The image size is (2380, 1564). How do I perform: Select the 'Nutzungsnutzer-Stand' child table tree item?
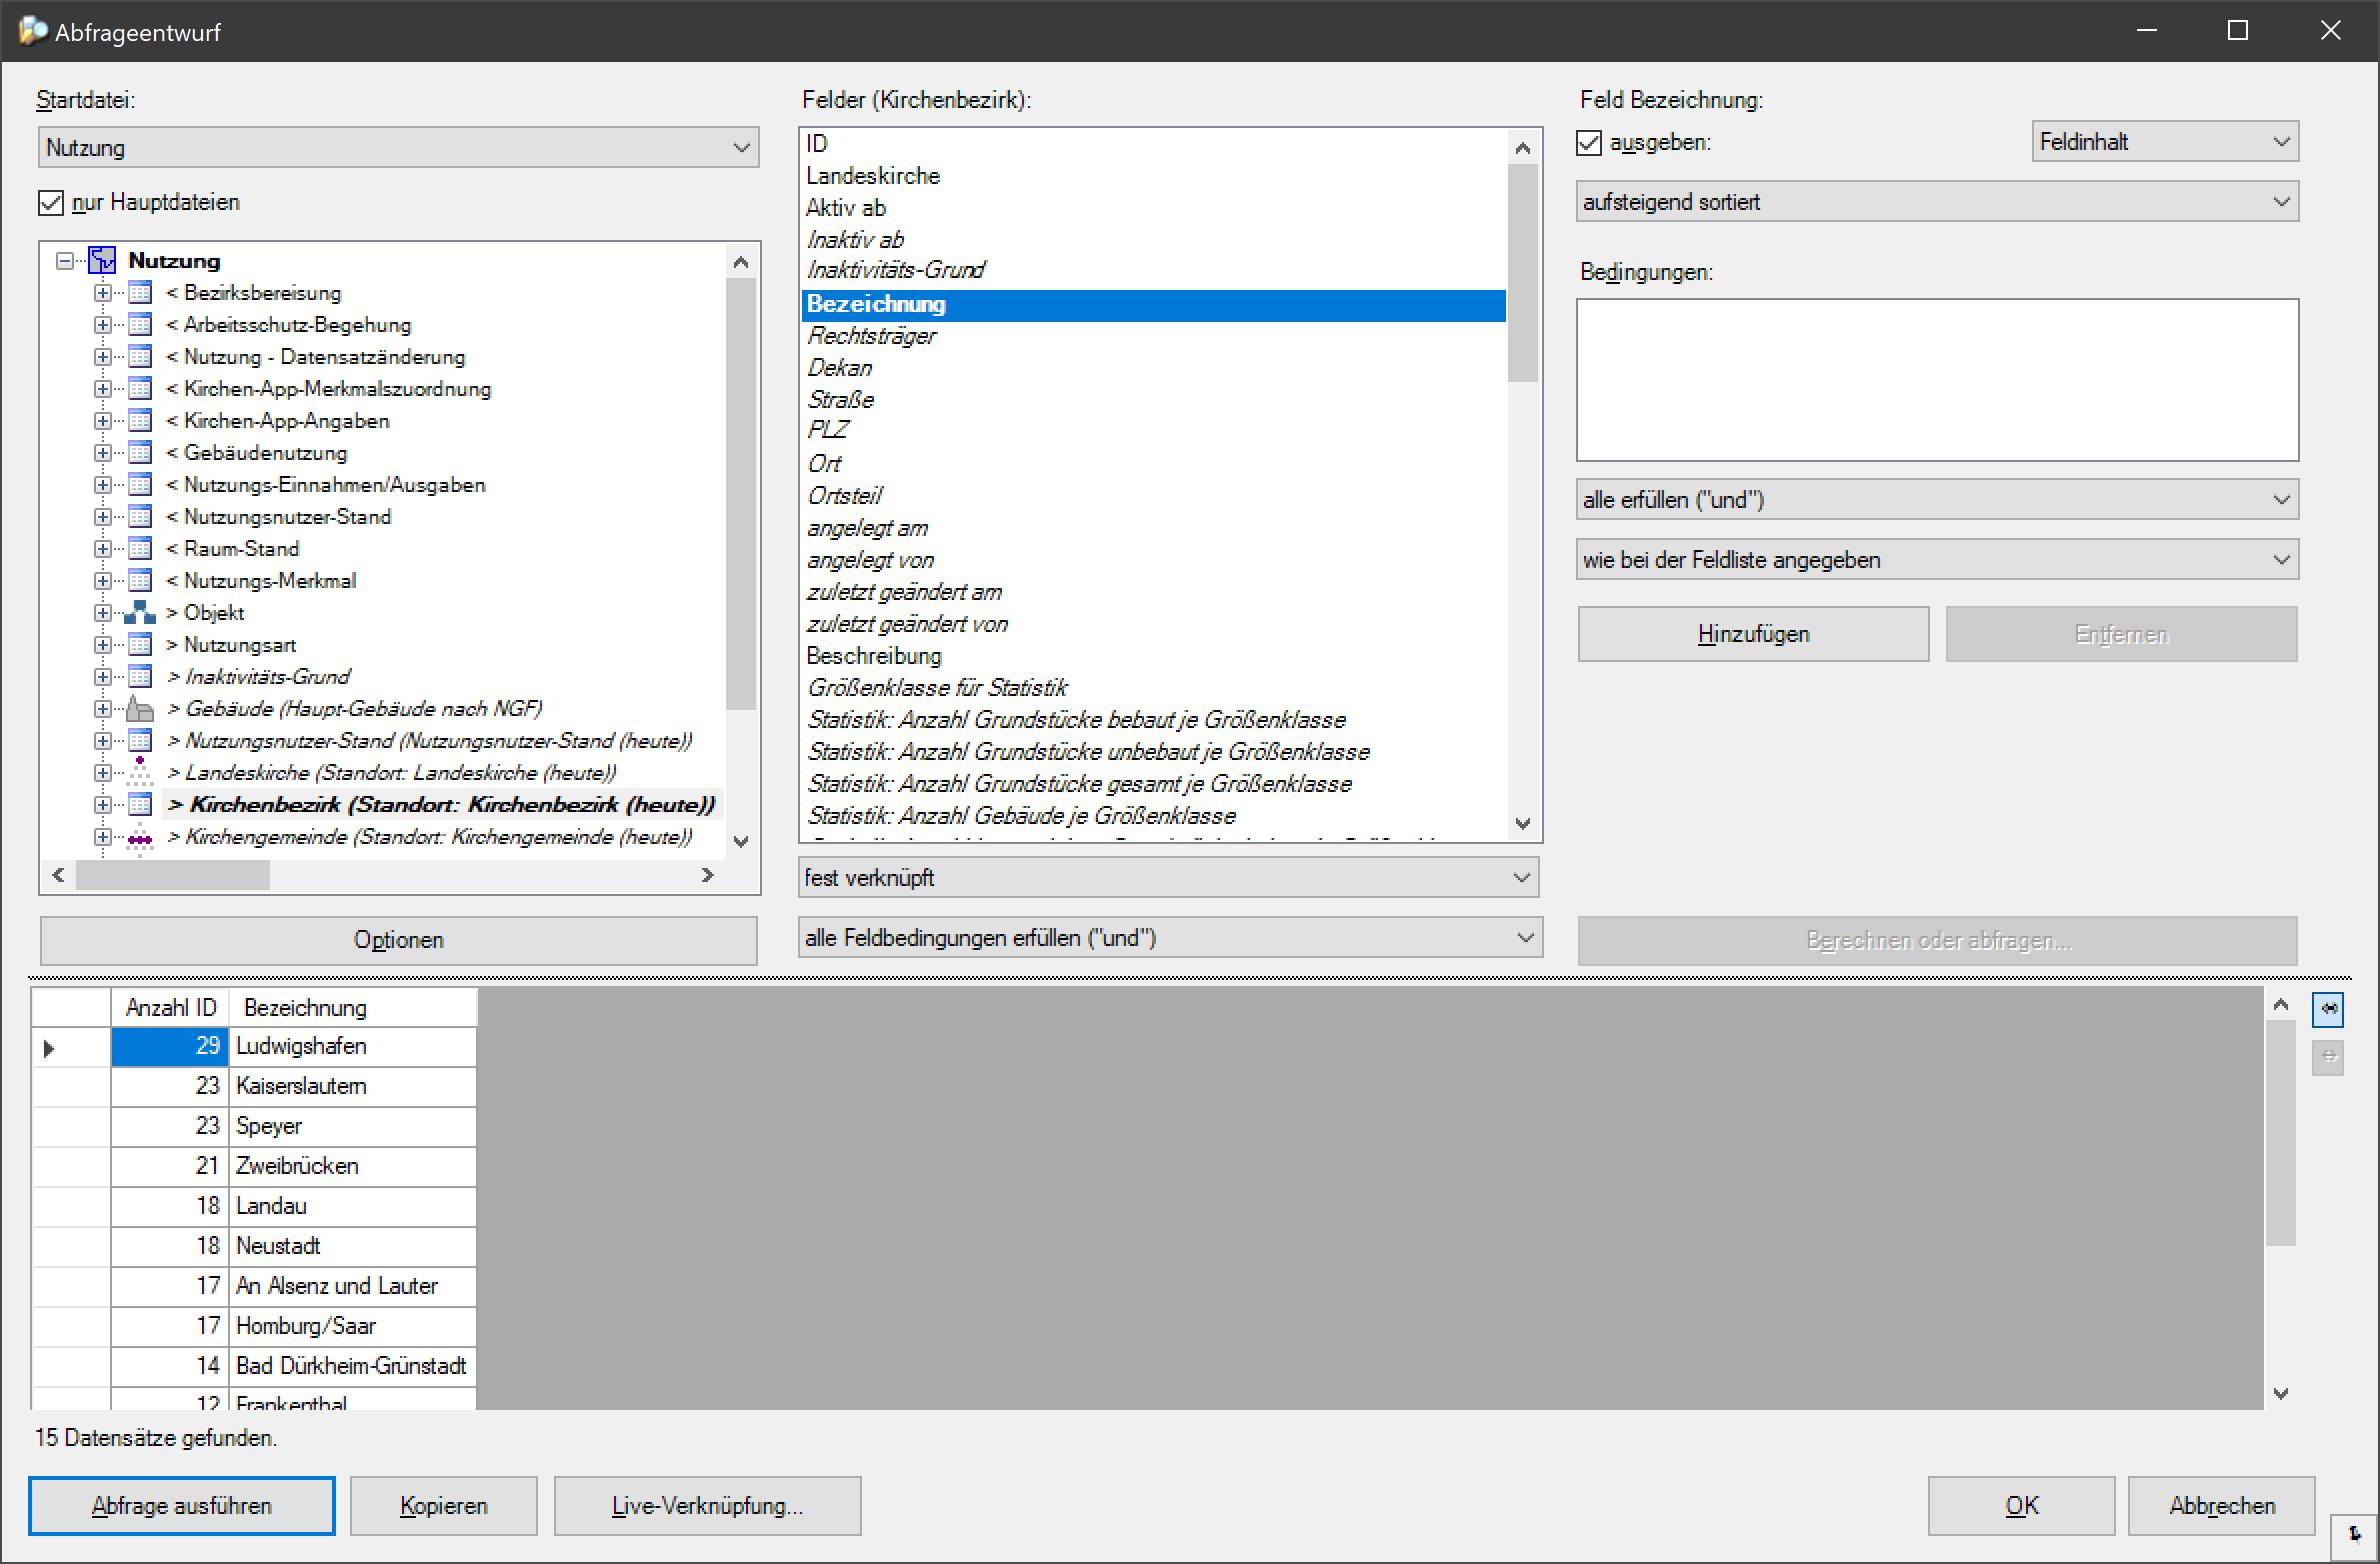(x=278, y=517)
